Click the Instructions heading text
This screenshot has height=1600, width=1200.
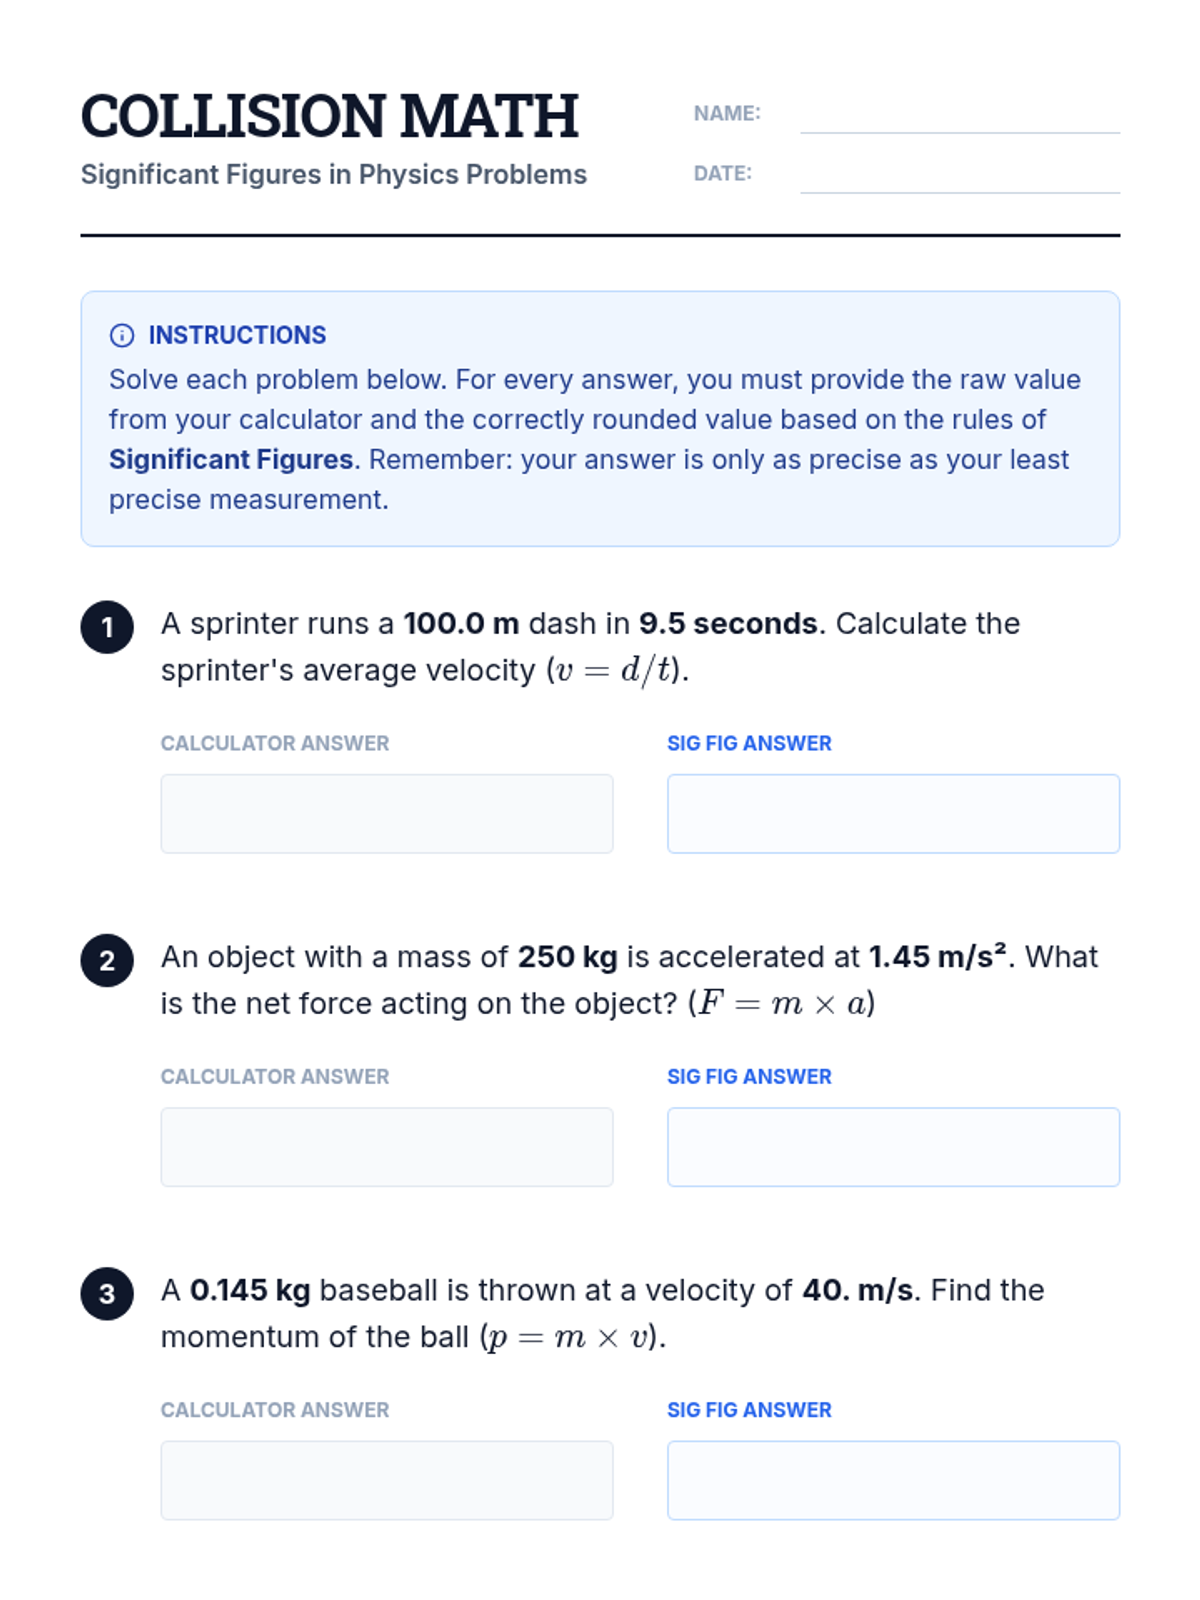237,335
